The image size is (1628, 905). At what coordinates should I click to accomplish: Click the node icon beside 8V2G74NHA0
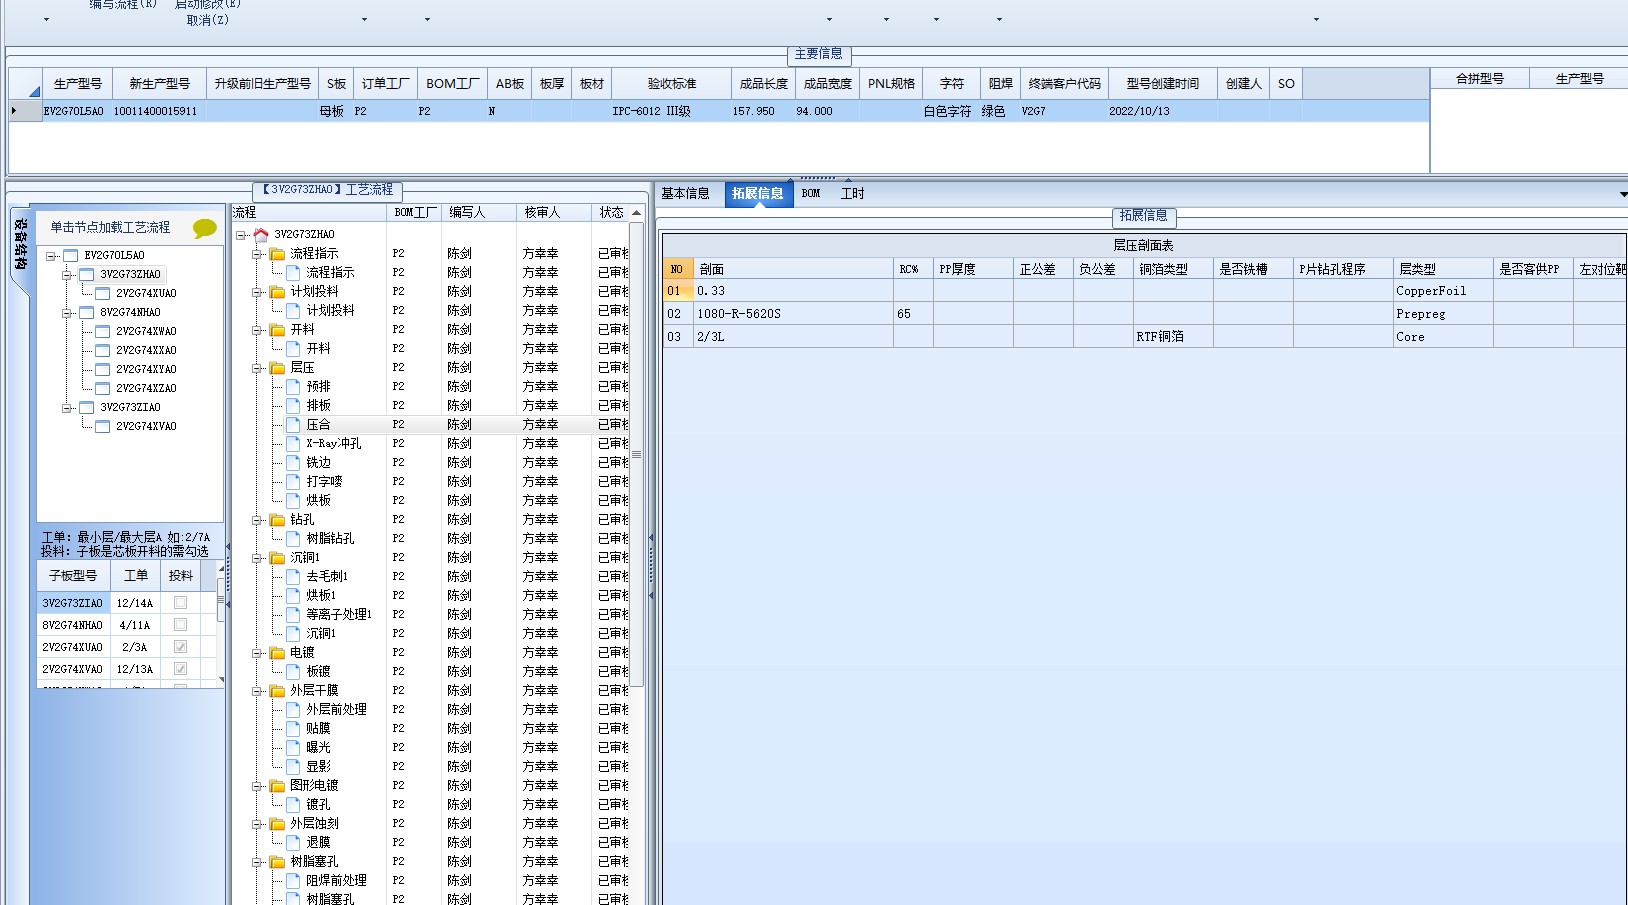click(86, 313)
